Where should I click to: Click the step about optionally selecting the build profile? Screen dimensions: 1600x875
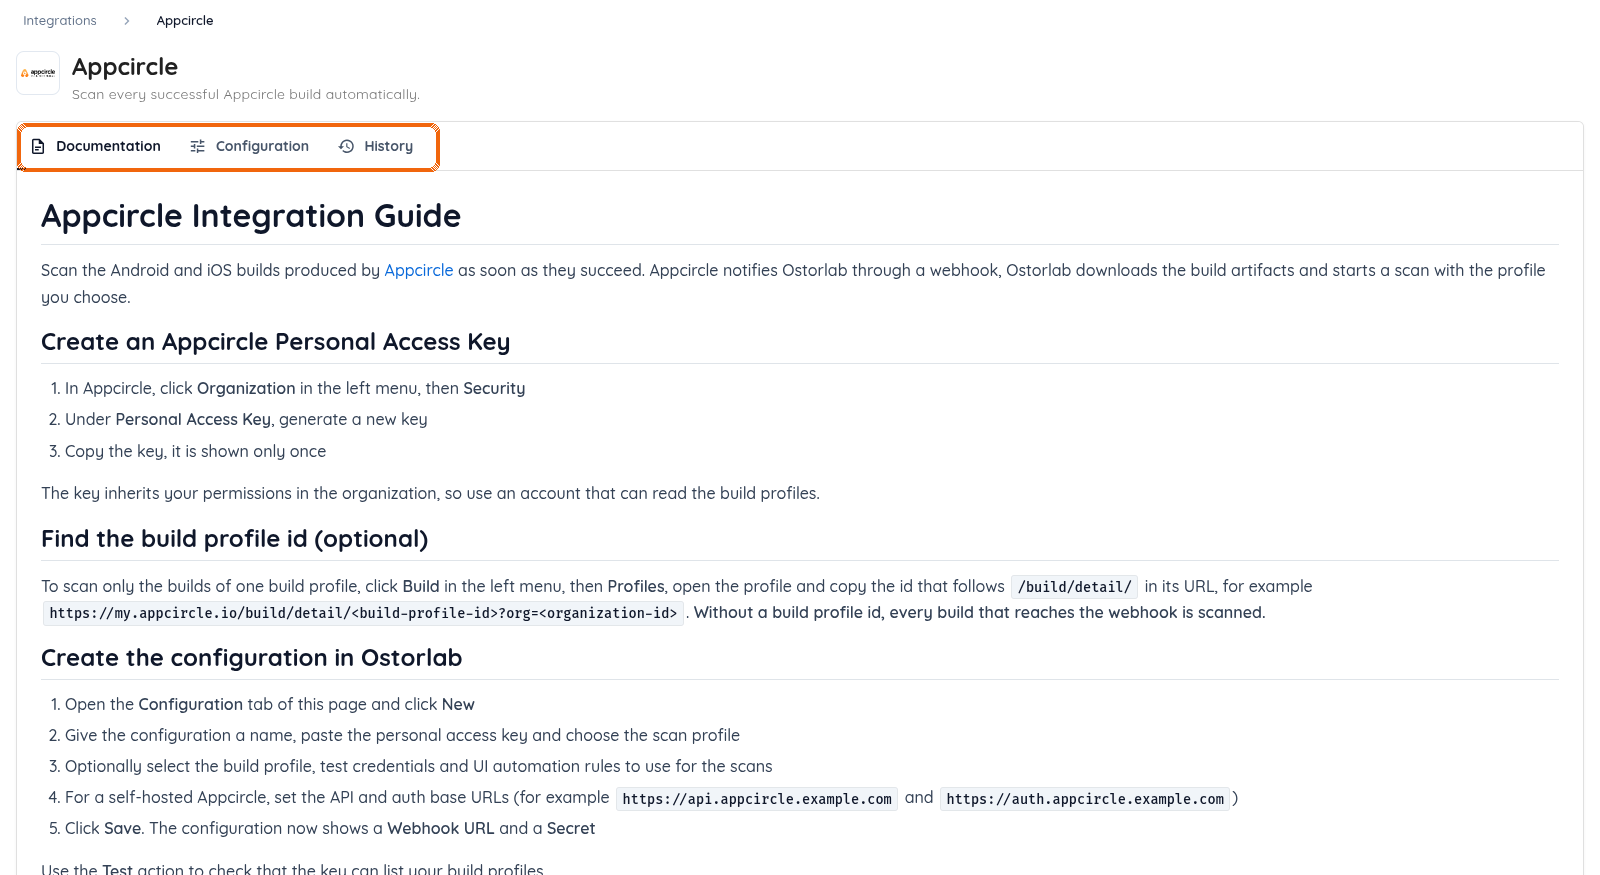point(419,767)
